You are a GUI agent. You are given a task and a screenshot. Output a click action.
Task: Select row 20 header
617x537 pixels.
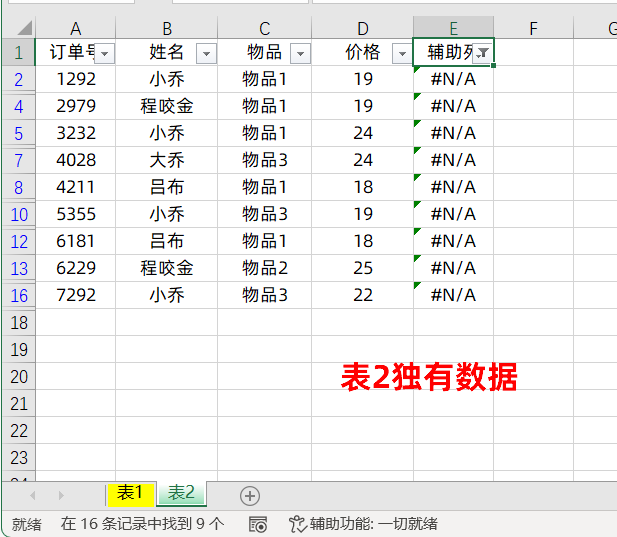[x=19, y=376]
